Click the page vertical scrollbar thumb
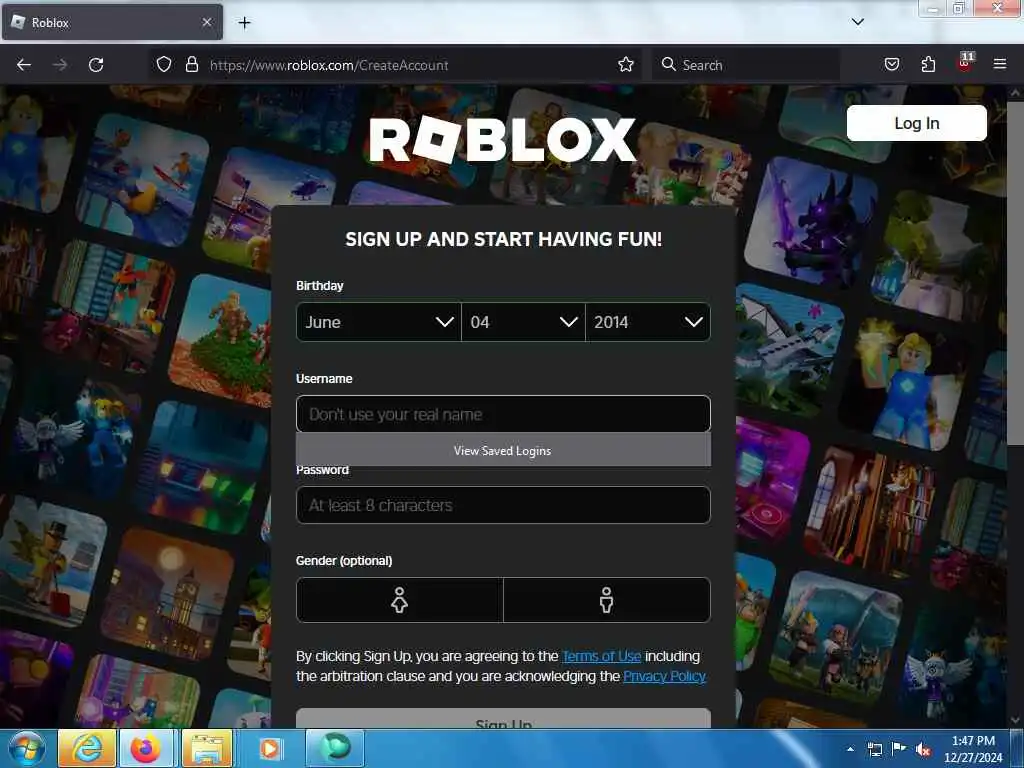 1014,273
